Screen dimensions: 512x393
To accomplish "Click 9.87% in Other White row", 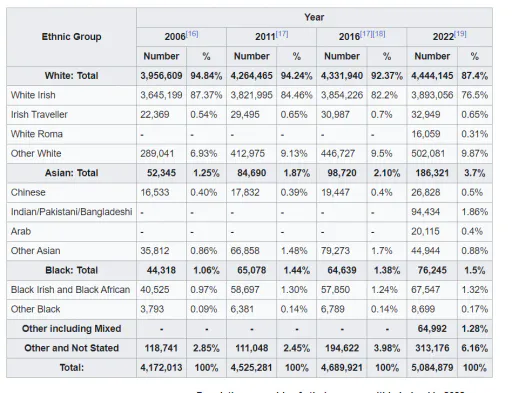I will click(475, 154).
